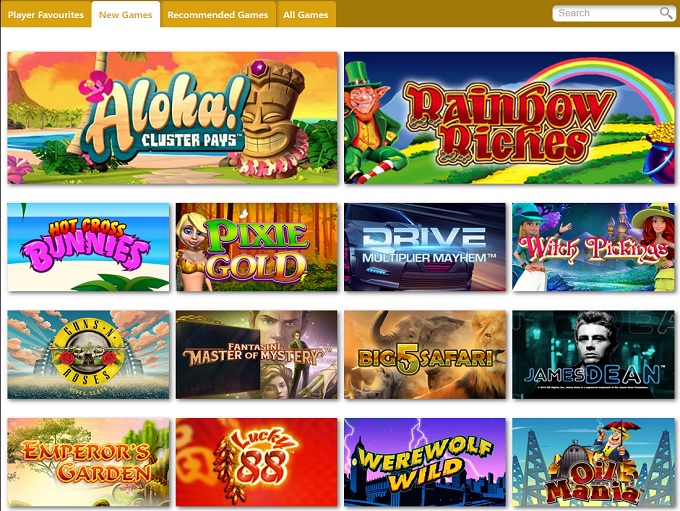Open Fantasini Master of Mystery game
The width and height of the screenshot is (680, 511).
tap(257, 354)
